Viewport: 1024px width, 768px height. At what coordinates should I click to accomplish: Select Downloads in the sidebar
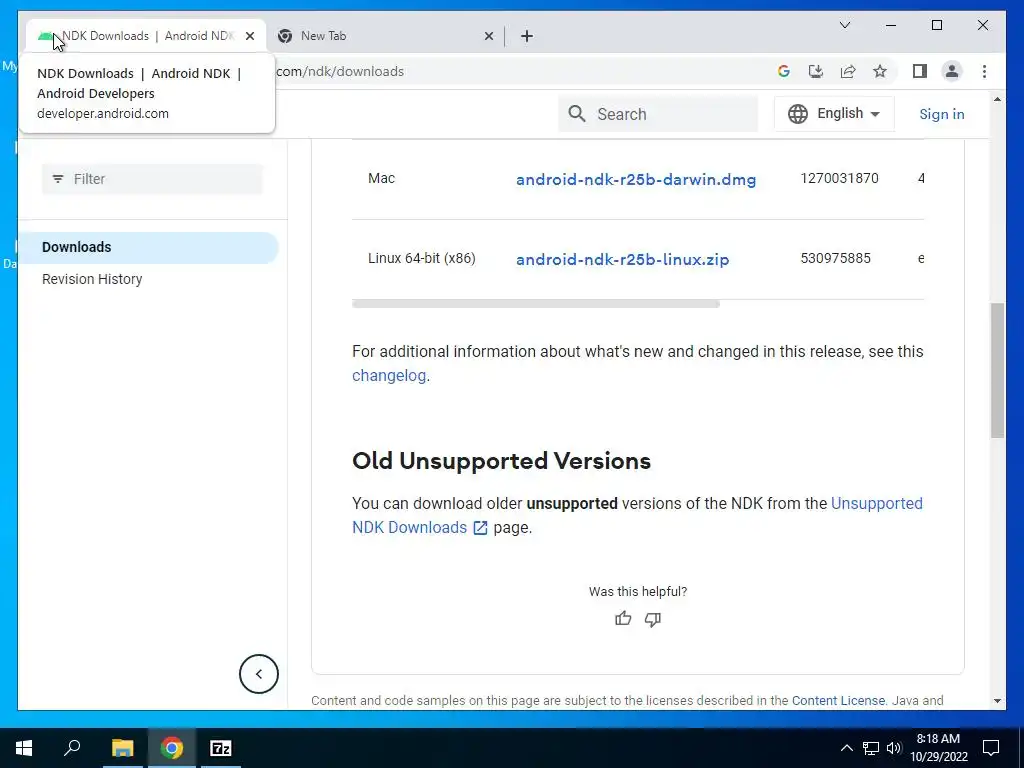149,248
